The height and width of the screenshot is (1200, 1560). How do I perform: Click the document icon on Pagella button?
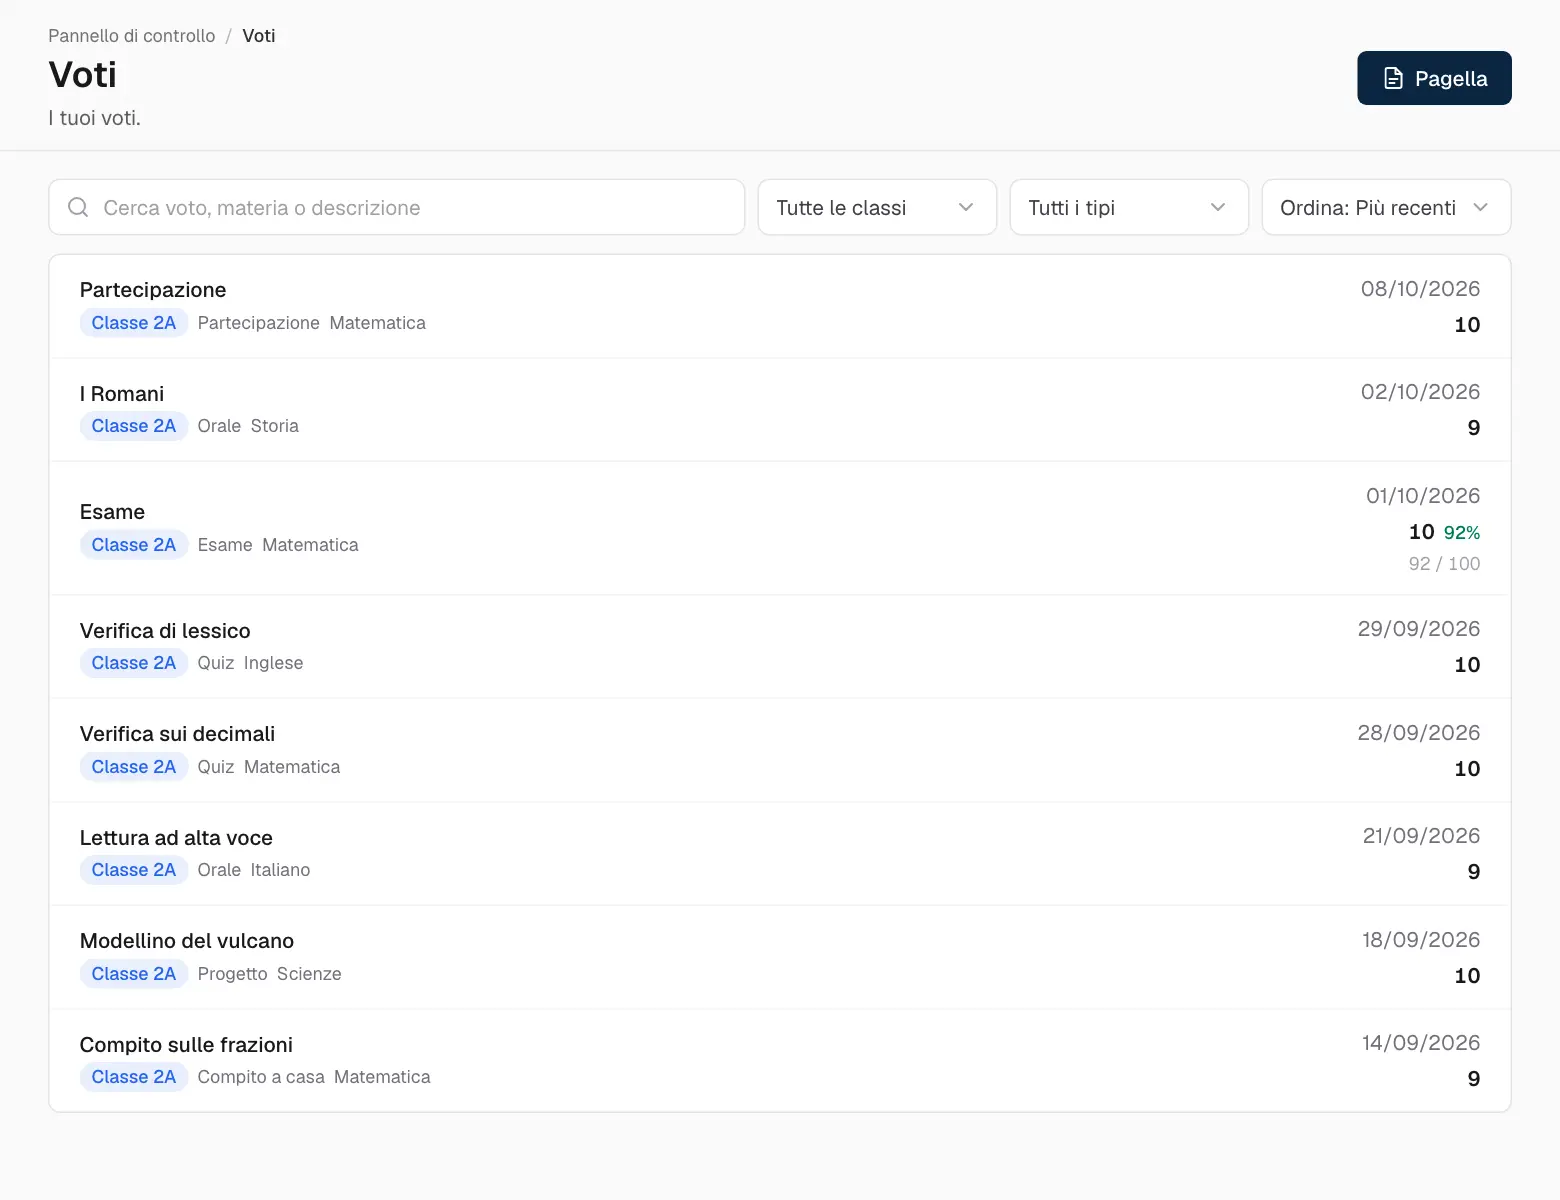pos(1393,78)
